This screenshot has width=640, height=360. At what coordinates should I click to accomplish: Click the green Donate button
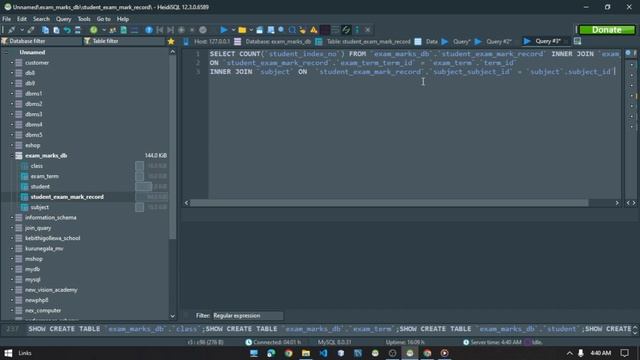(x=607, y=30)
